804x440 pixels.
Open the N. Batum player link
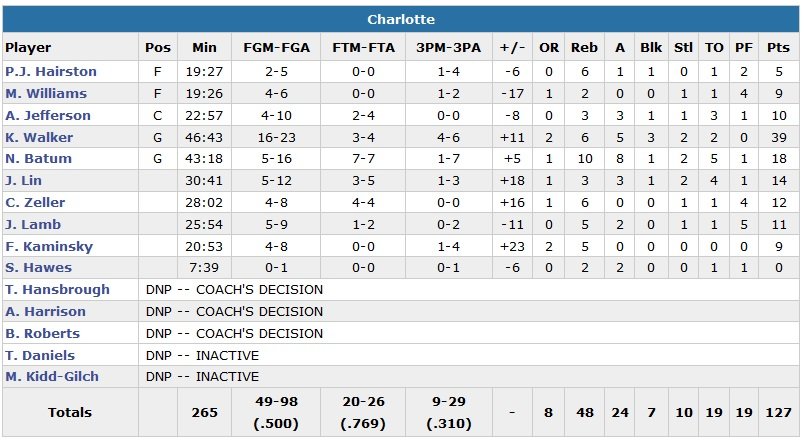pyautogui.click(x=38, y=160)
